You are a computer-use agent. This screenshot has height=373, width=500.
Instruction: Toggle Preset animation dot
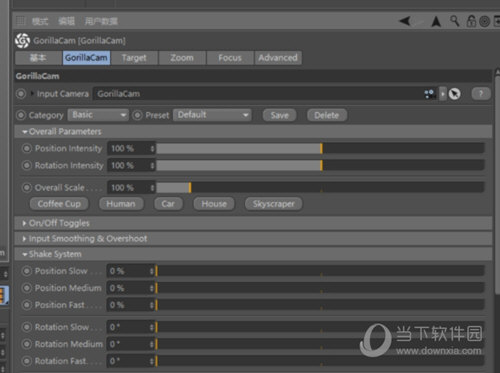tap(137, 115)
